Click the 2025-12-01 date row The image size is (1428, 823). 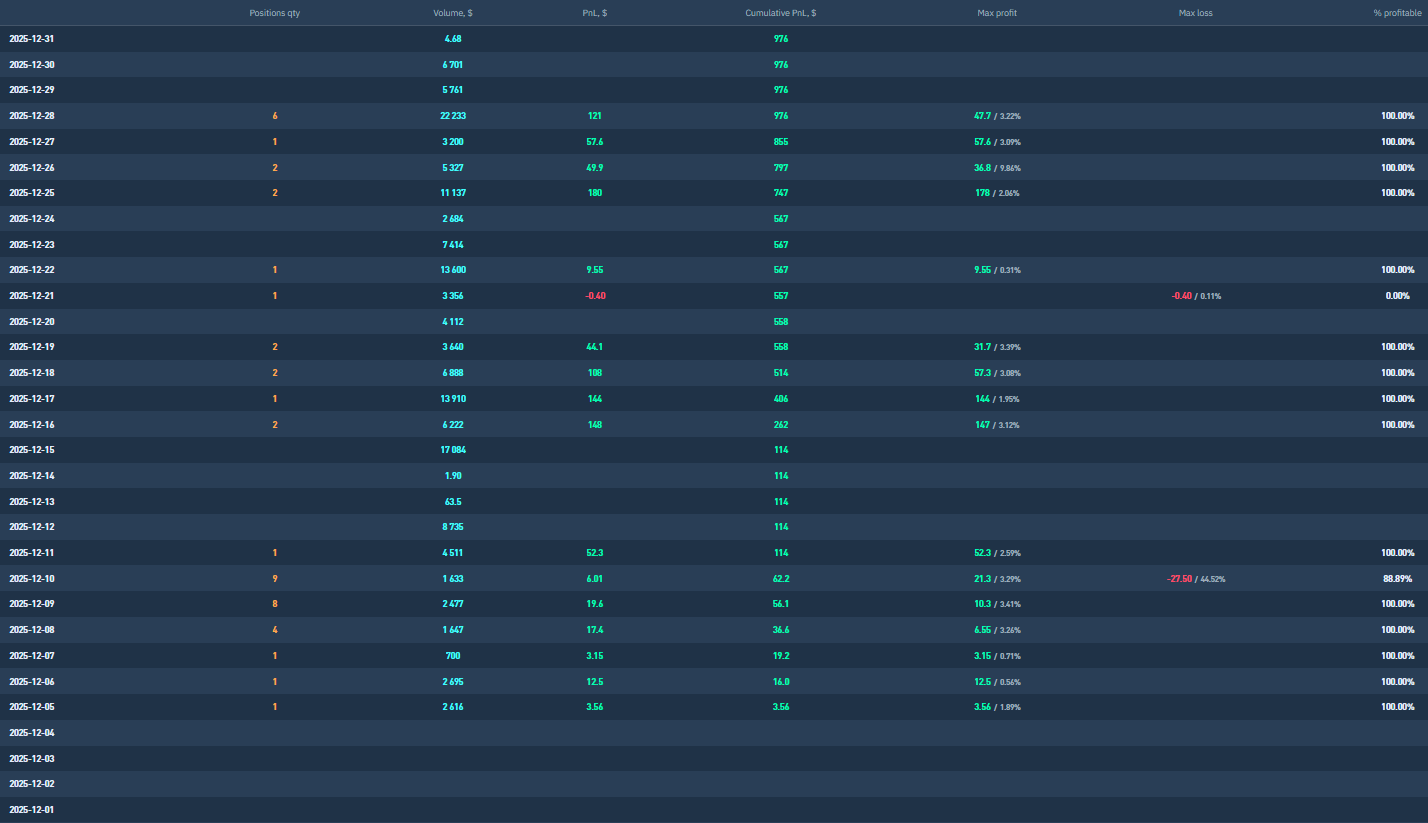[32, 810]
